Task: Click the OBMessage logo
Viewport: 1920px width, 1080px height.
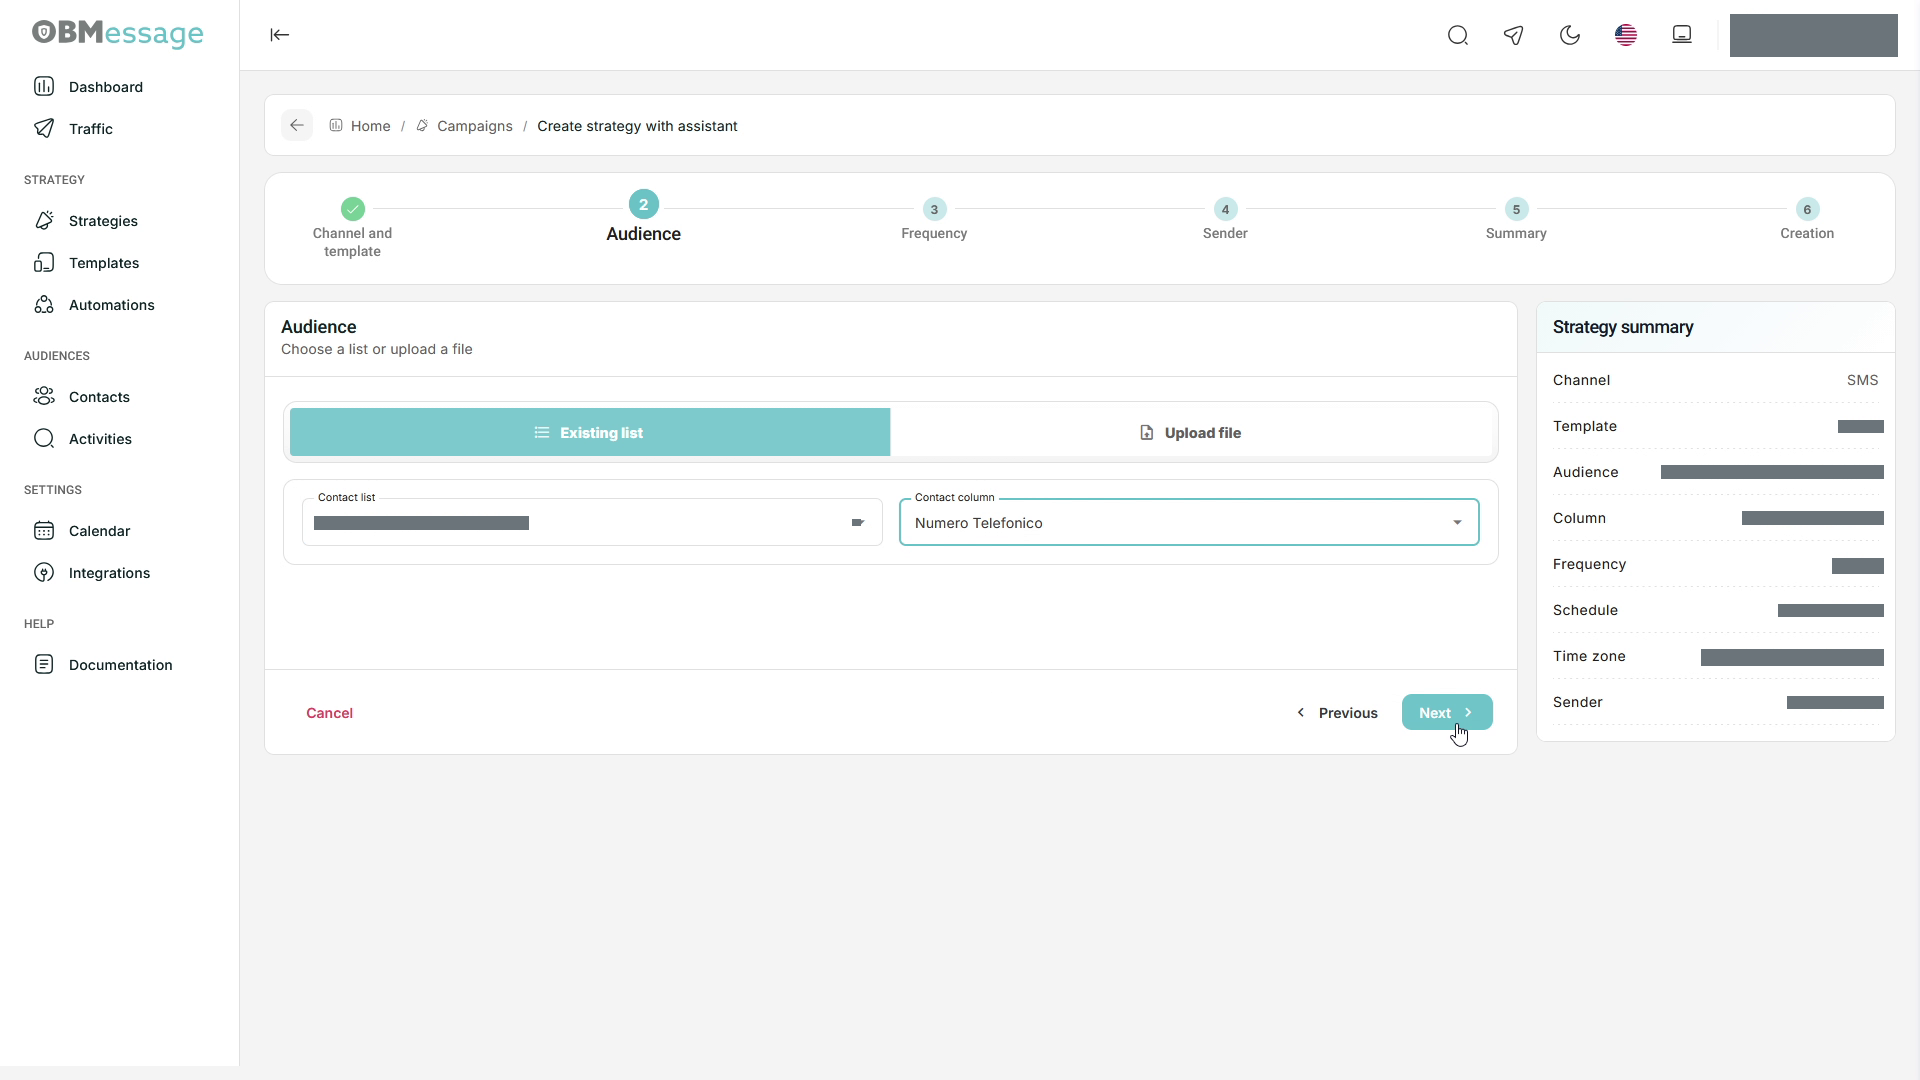Action: point(118,34)
